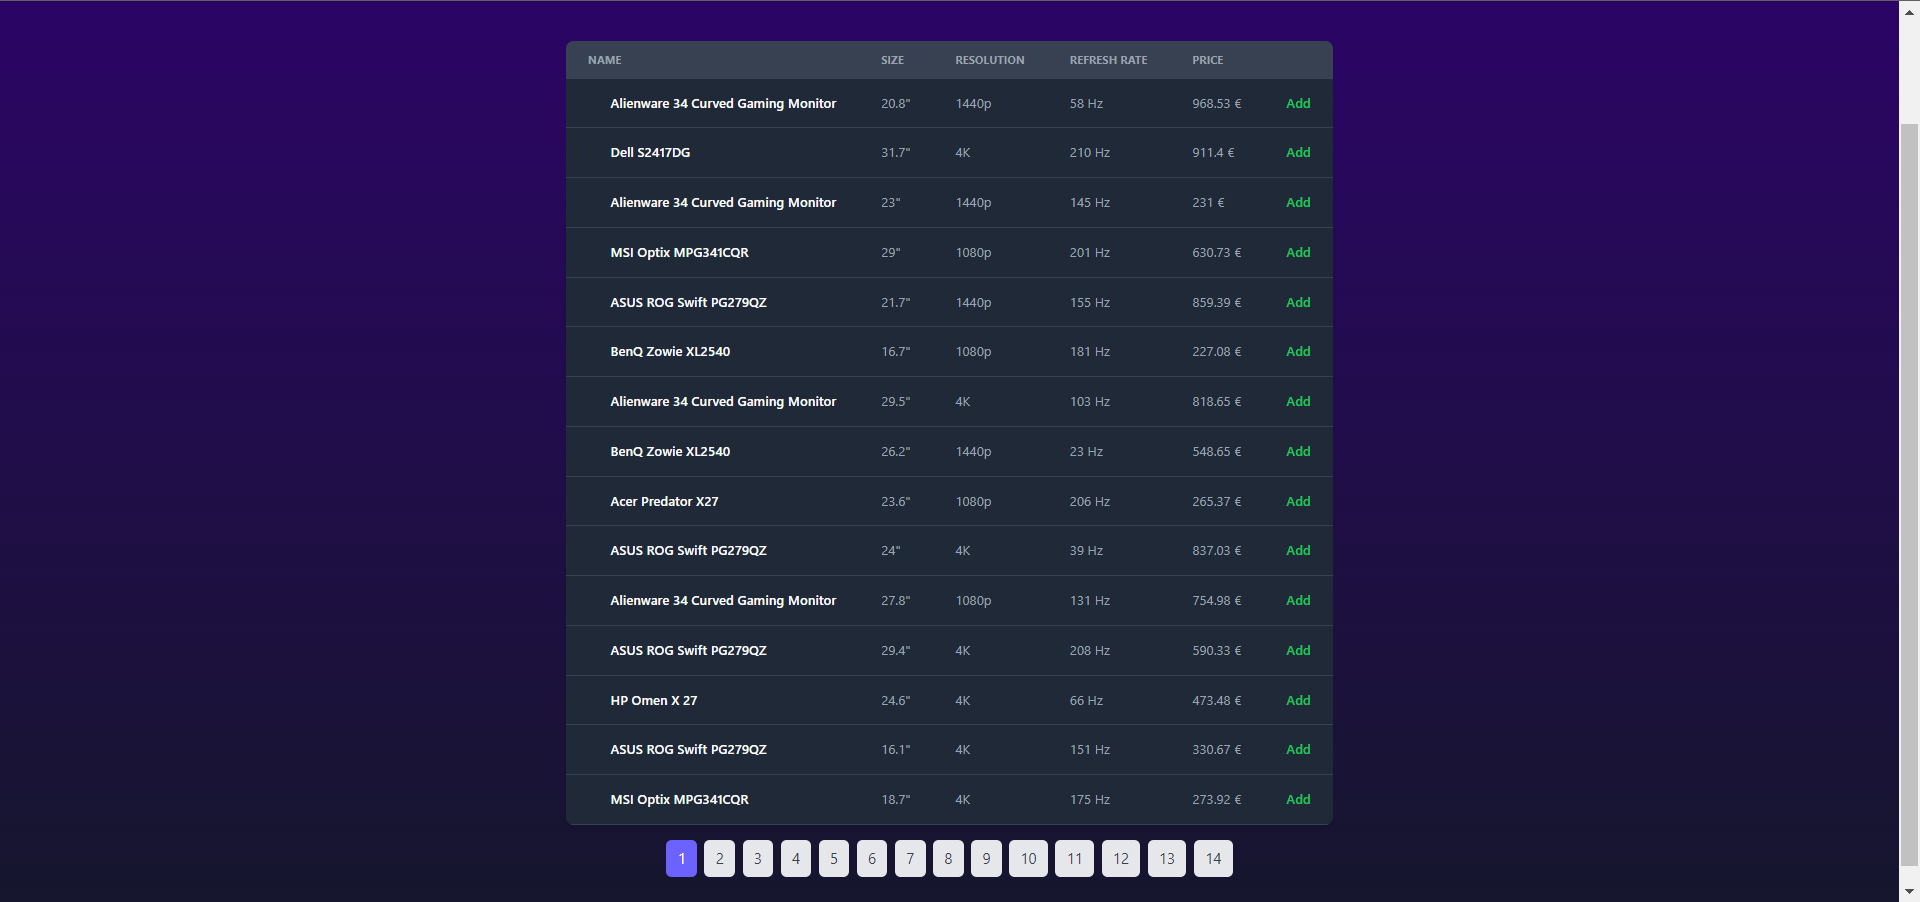Click the PRICE column header
Screen dimensions: 1920x902
pos(1207,60)
